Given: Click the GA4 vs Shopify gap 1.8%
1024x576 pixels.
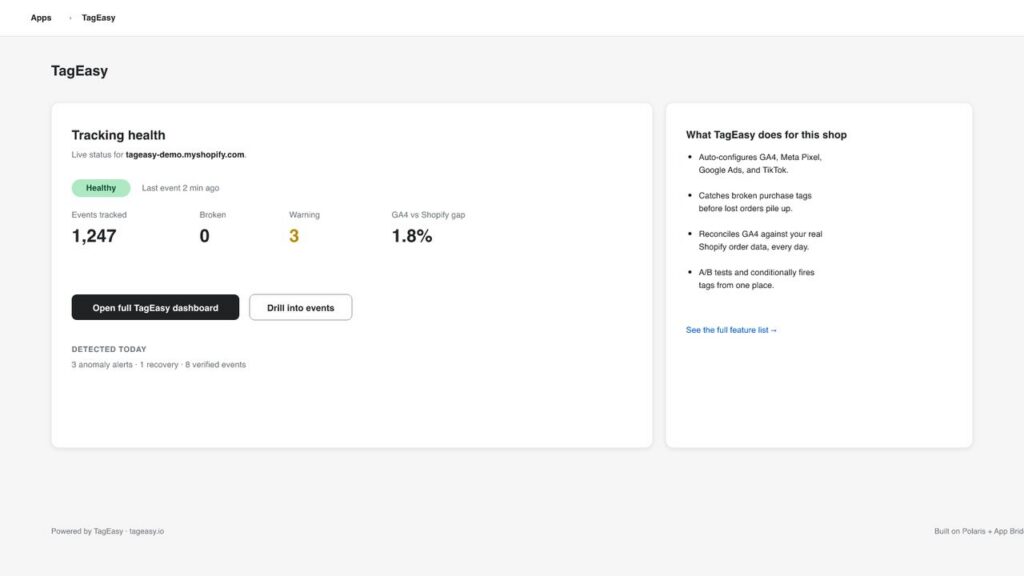Looking at the screenshot, I should click(411, 236).
